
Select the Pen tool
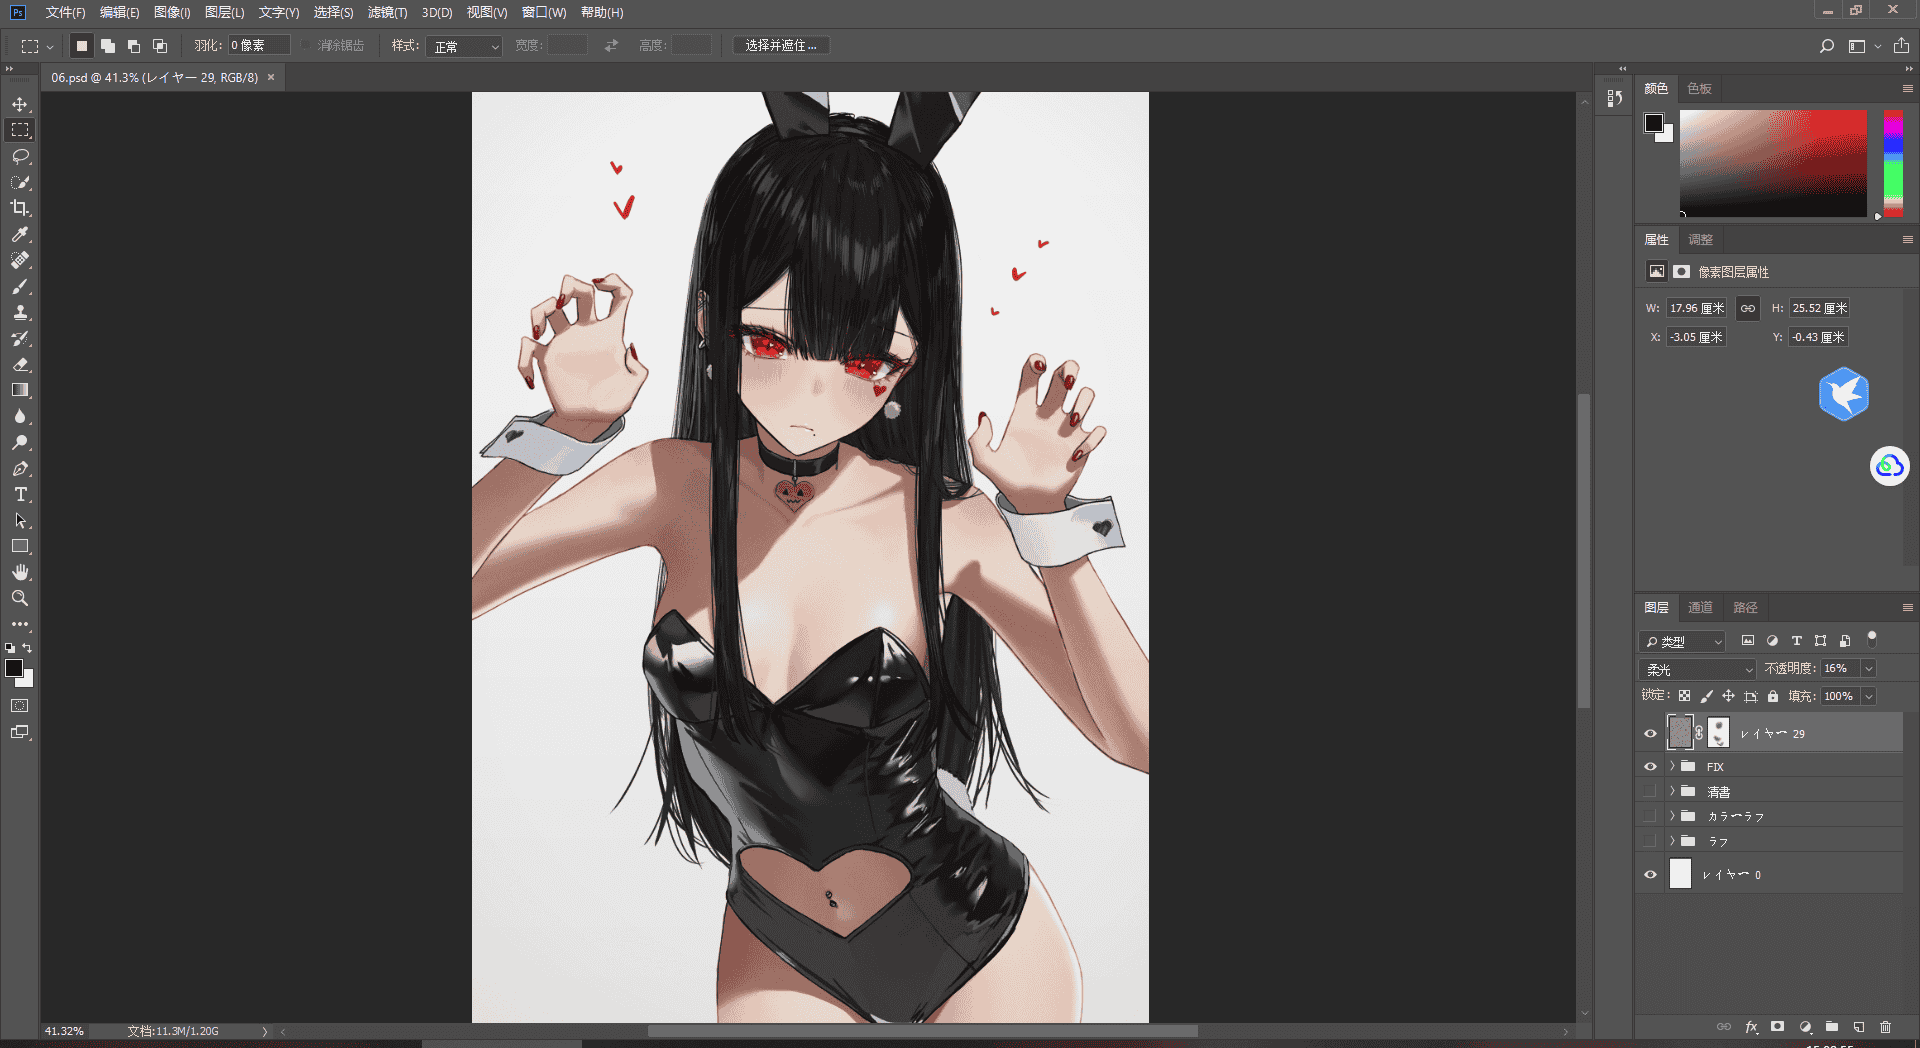coord(20,468)
